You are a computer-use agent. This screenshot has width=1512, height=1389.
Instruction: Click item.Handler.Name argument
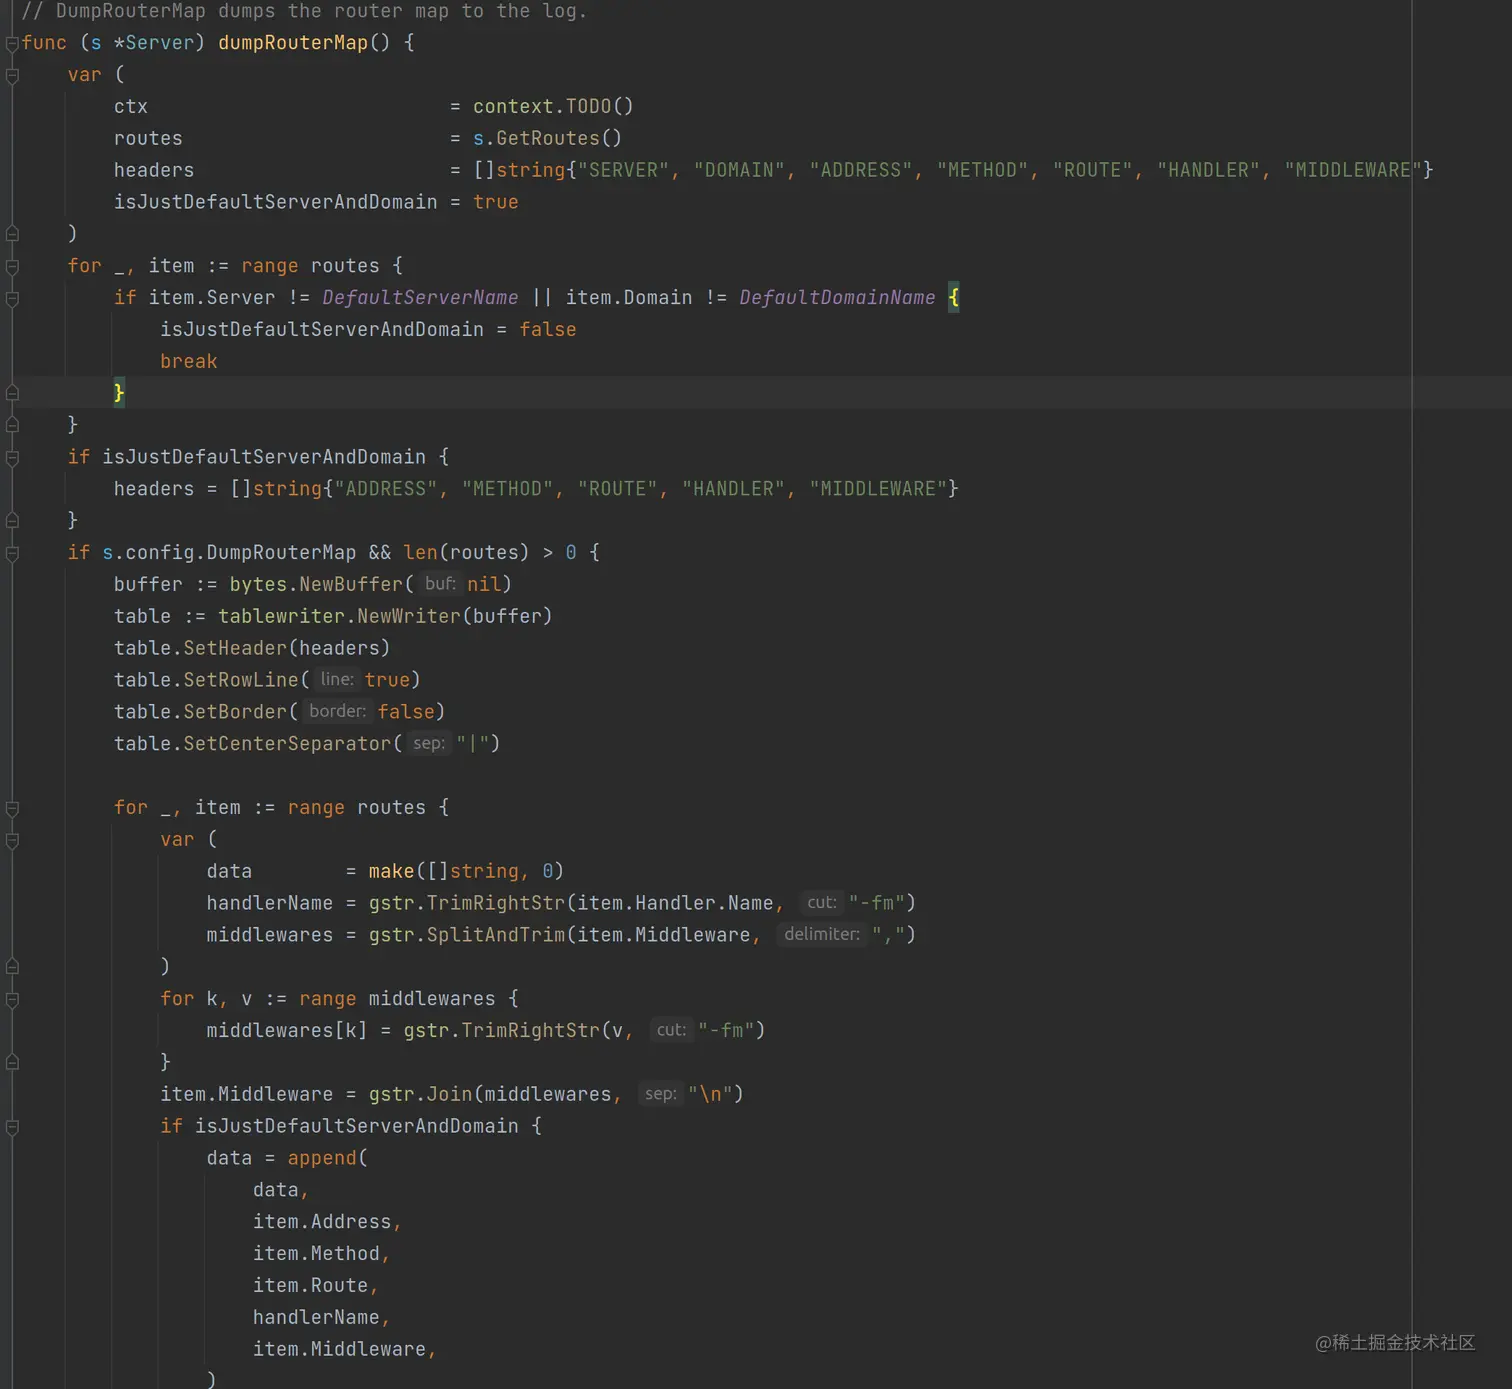[675, 904]
